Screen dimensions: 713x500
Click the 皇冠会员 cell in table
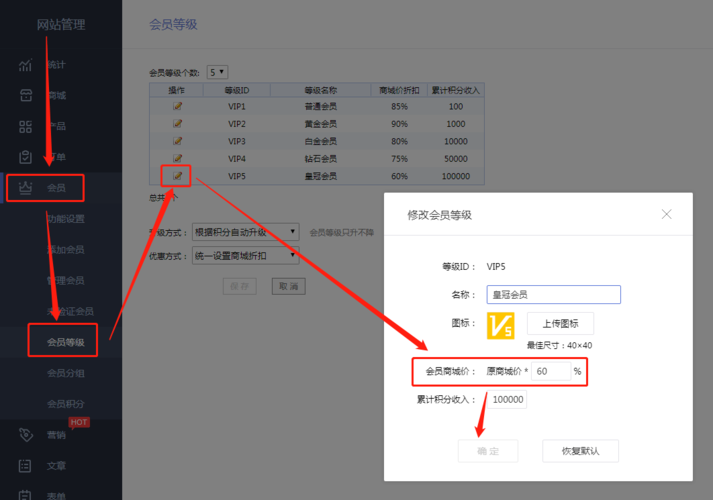tap(321, 176)
